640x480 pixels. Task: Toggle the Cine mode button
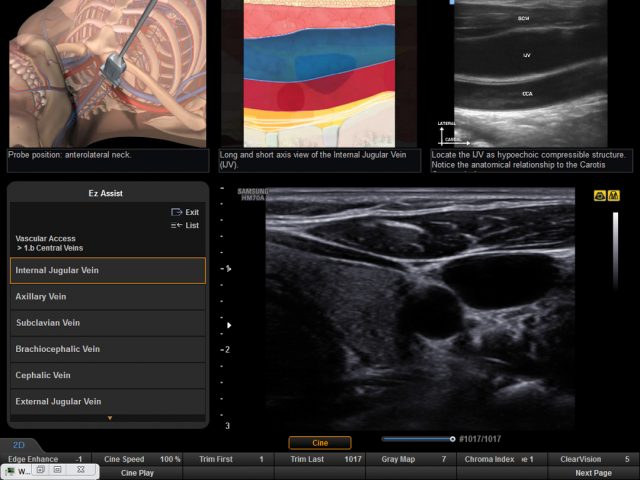320,443
